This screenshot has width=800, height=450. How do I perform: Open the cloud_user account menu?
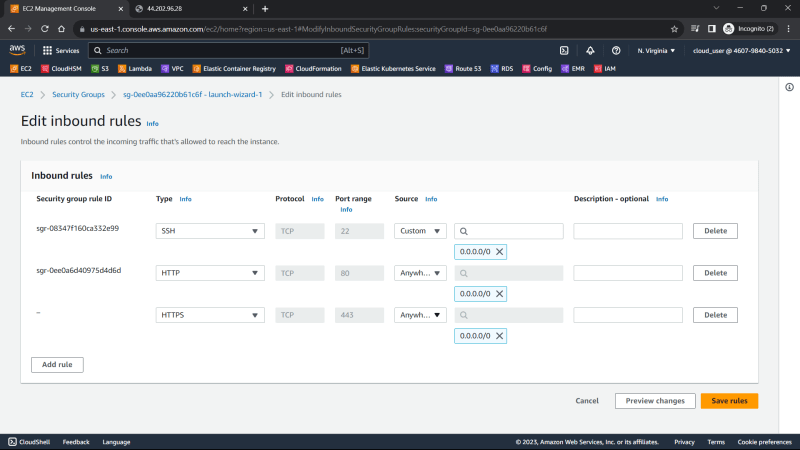point(741,51)
